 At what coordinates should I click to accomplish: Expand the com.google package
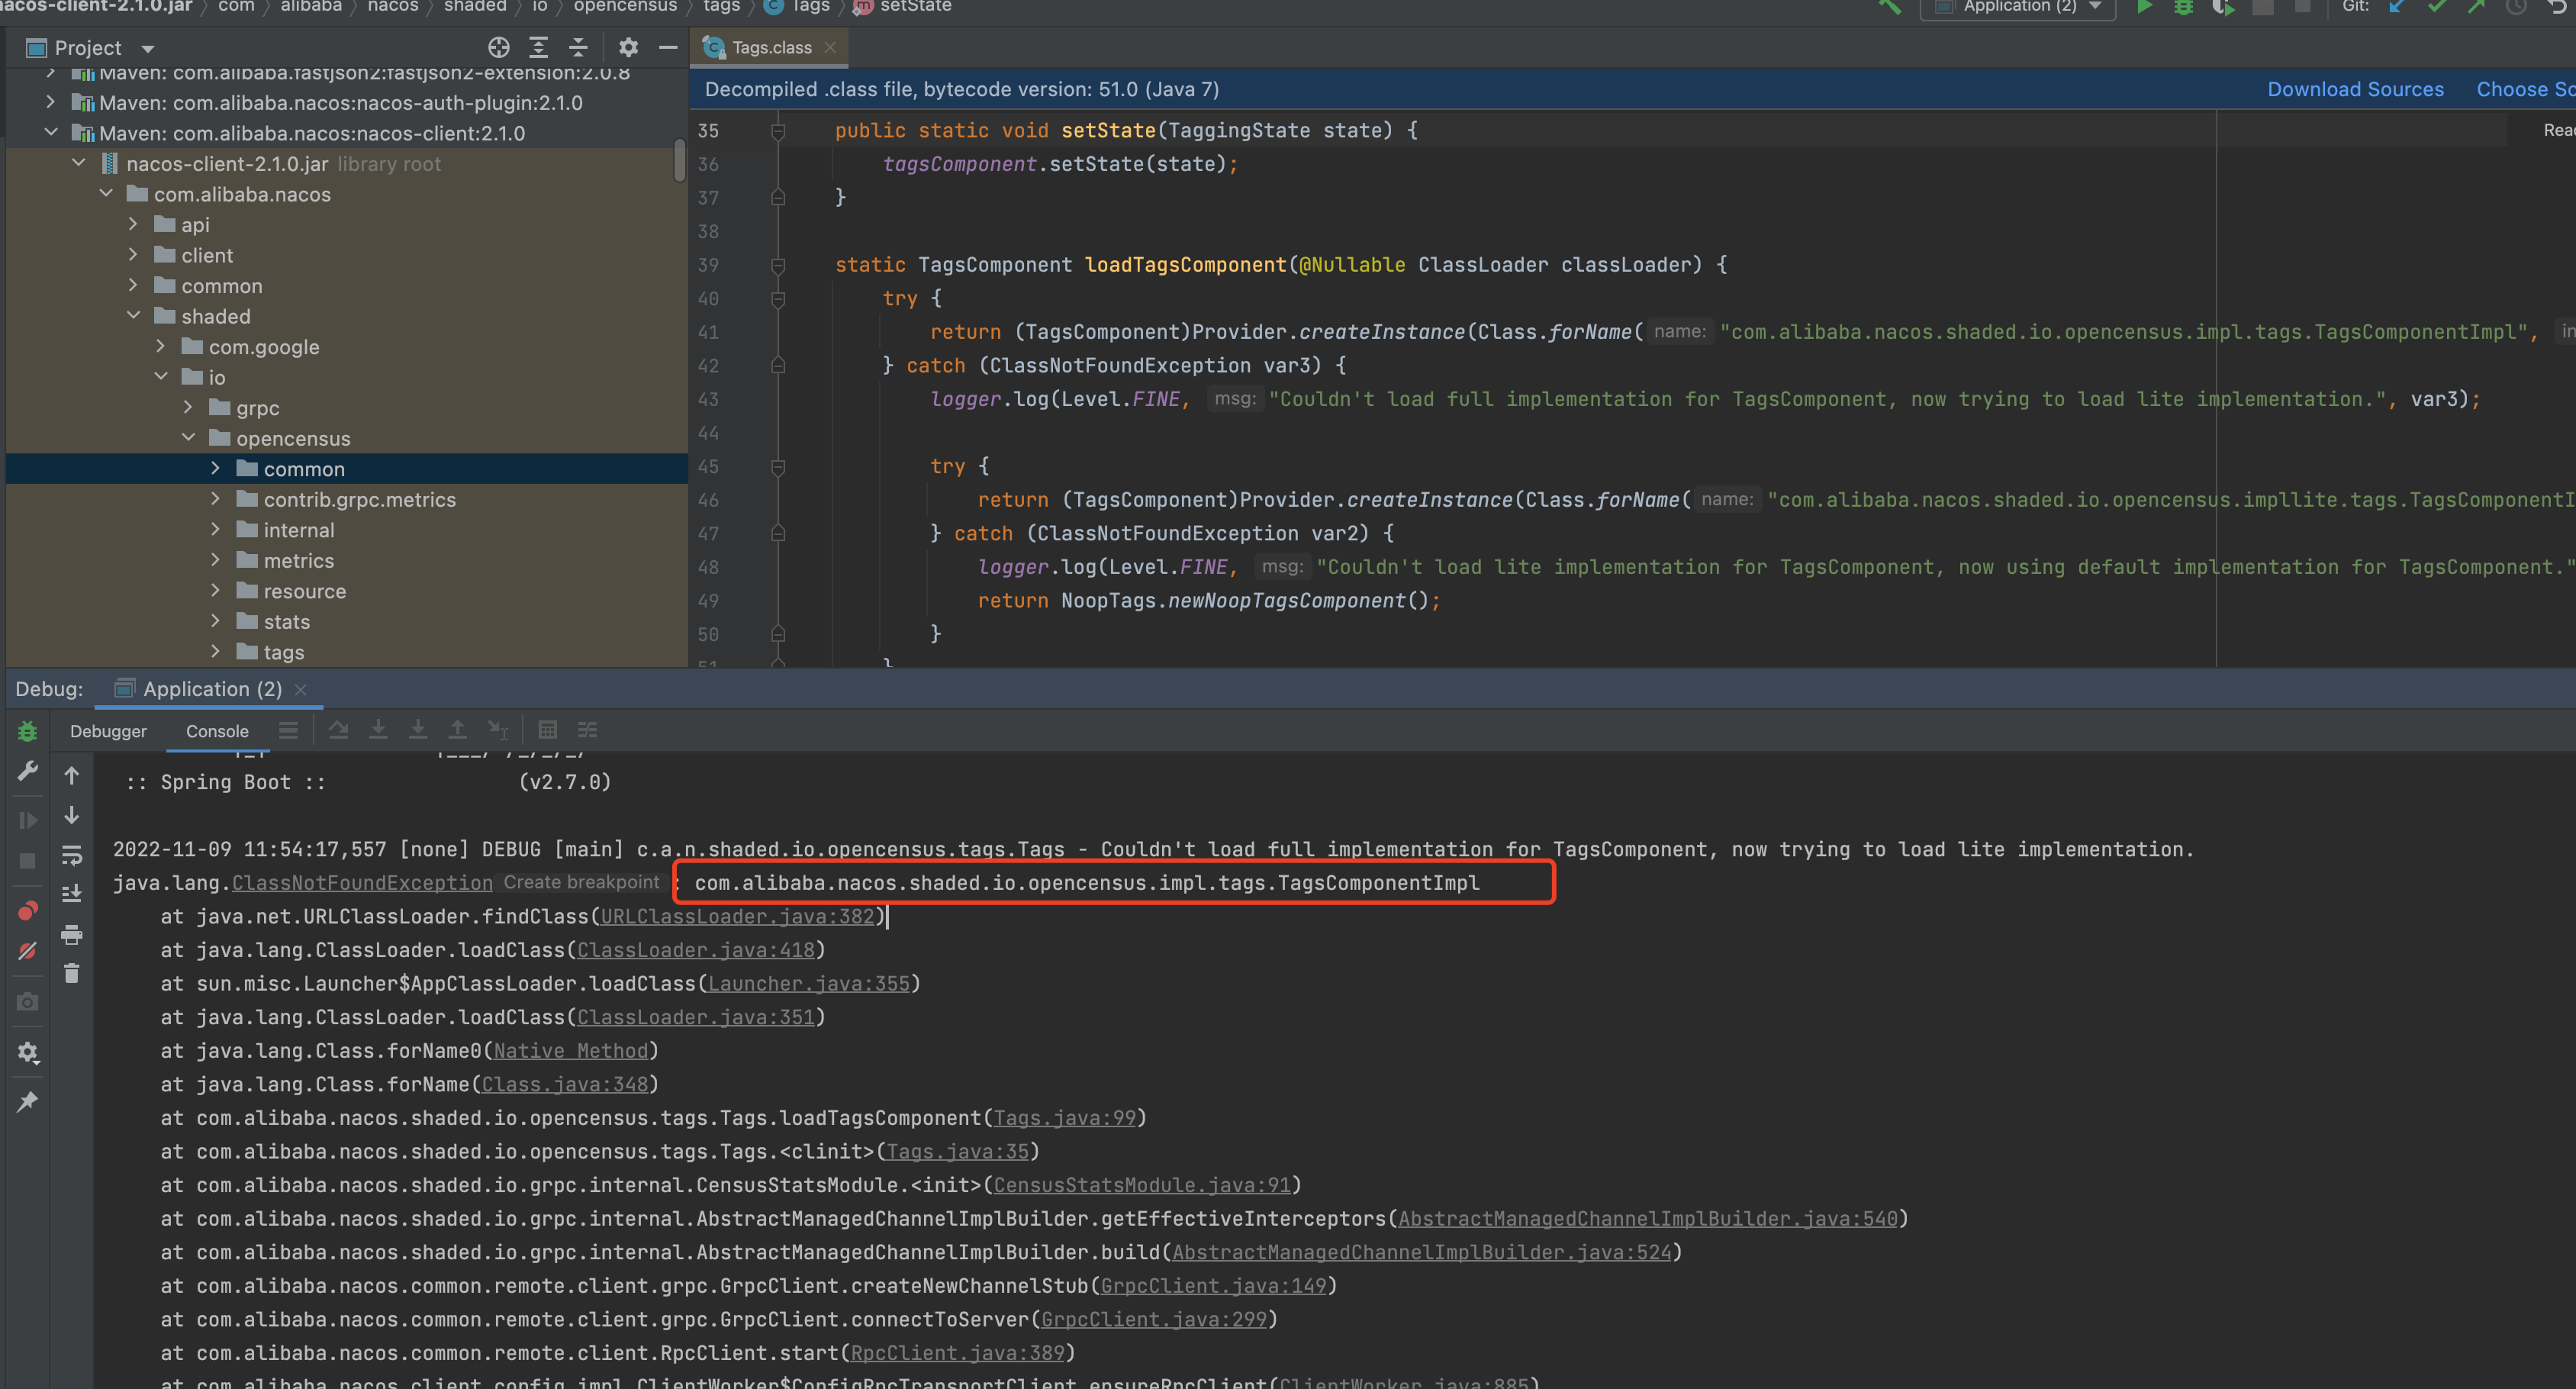pos(161,346)
